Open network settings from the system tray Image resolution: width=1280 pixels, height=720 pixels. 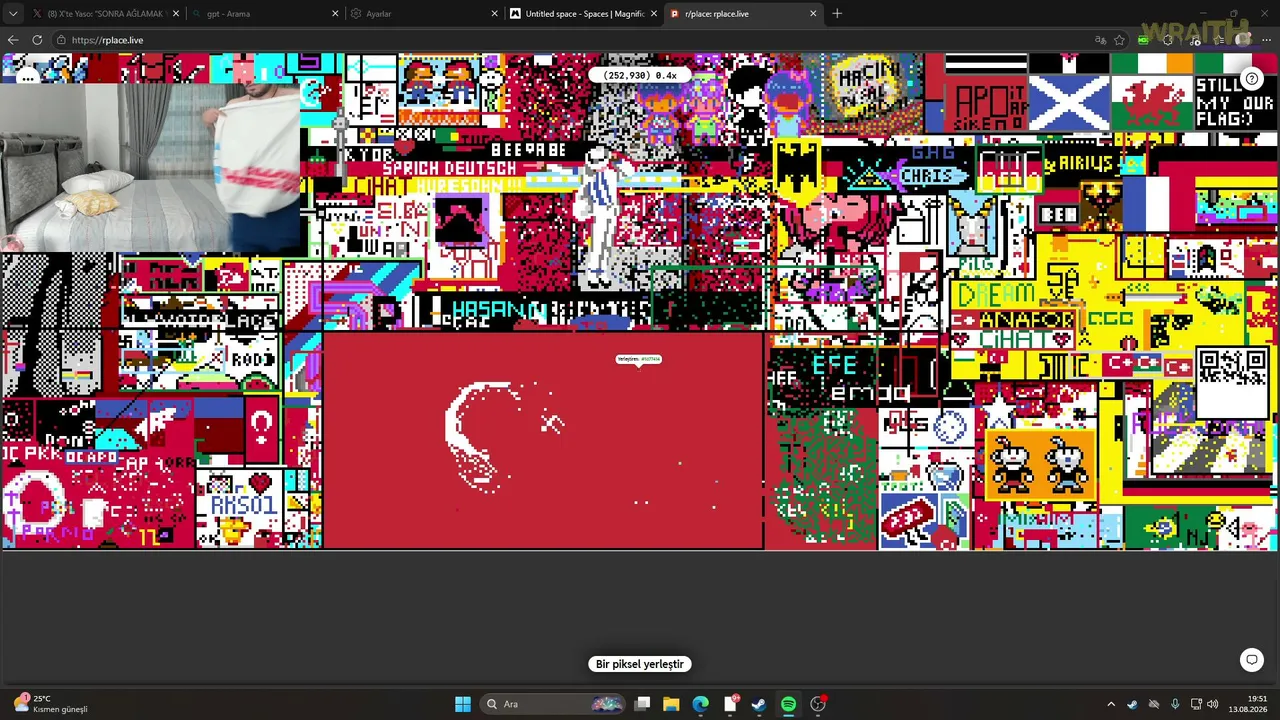point(1196,704)
